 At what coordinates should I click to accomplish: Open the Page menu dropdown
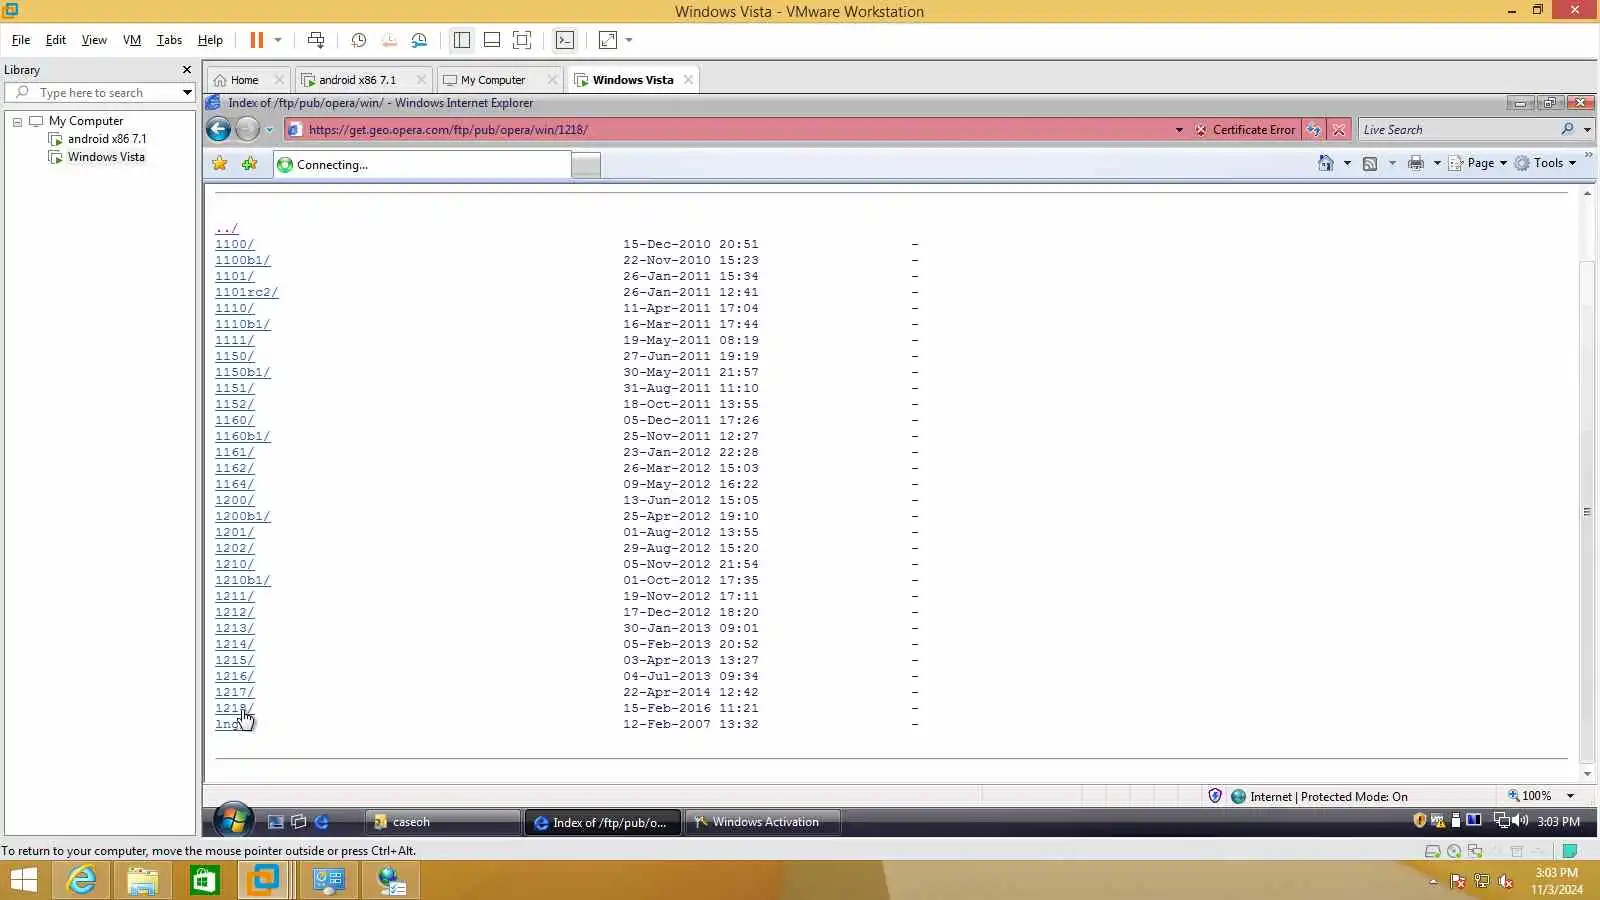(1478, 163)
